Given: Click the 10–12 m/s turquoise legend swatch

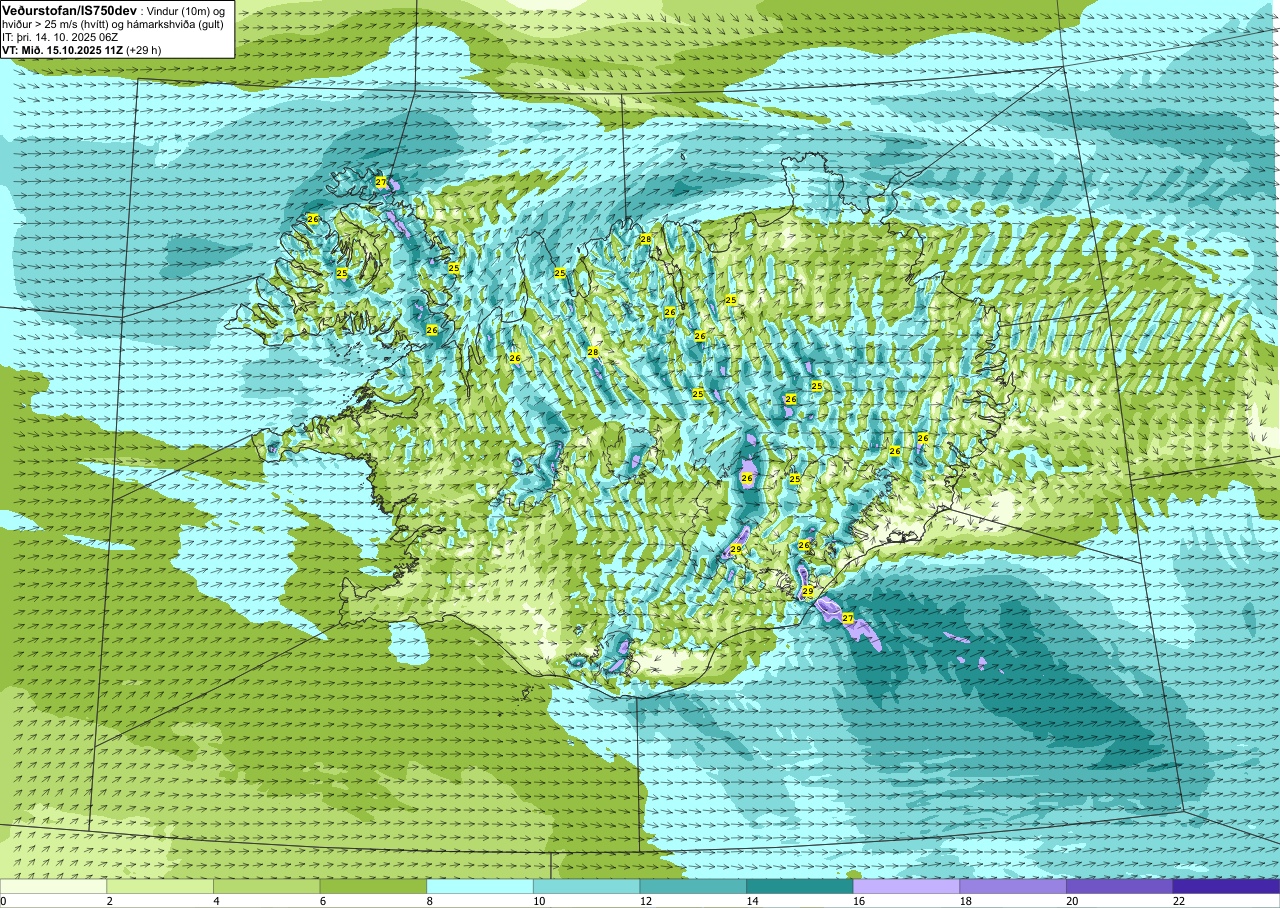Looking at the screenshot, I should click(587, 886).
